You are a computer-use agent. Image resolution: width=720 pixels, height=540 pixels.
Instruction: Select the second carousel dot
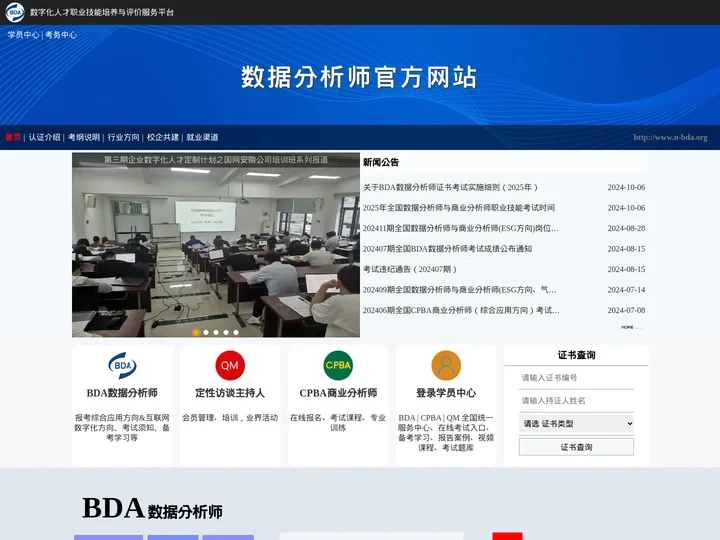click(x=206, y=332)
